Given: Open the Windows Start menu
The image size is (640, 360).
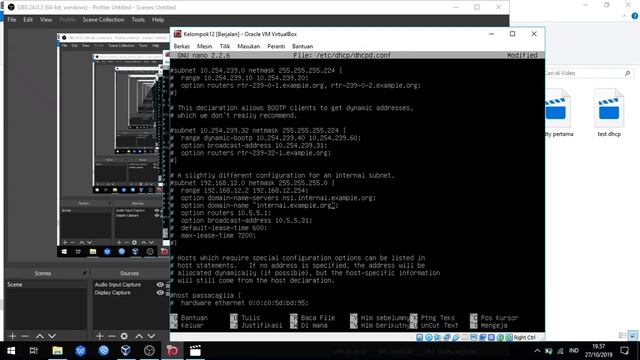Looking at the screenshot, I should [11, 351].
